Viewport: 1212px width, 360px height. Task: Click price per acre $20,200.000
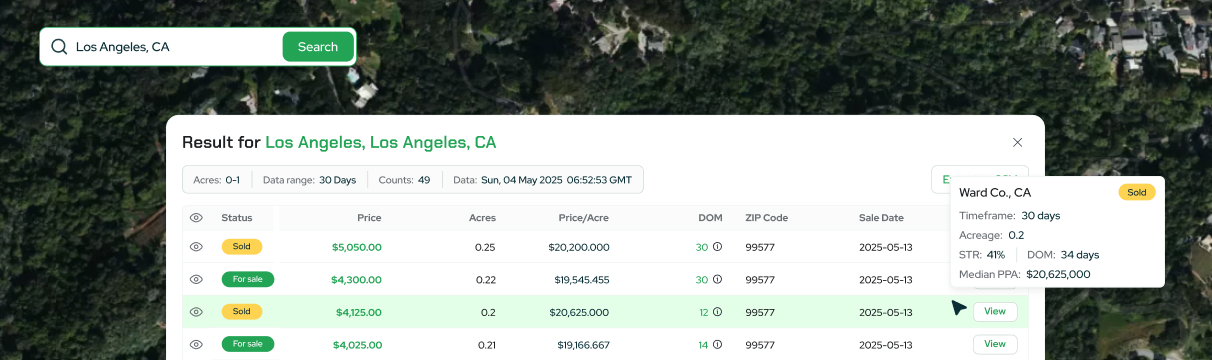click(579, 247)
